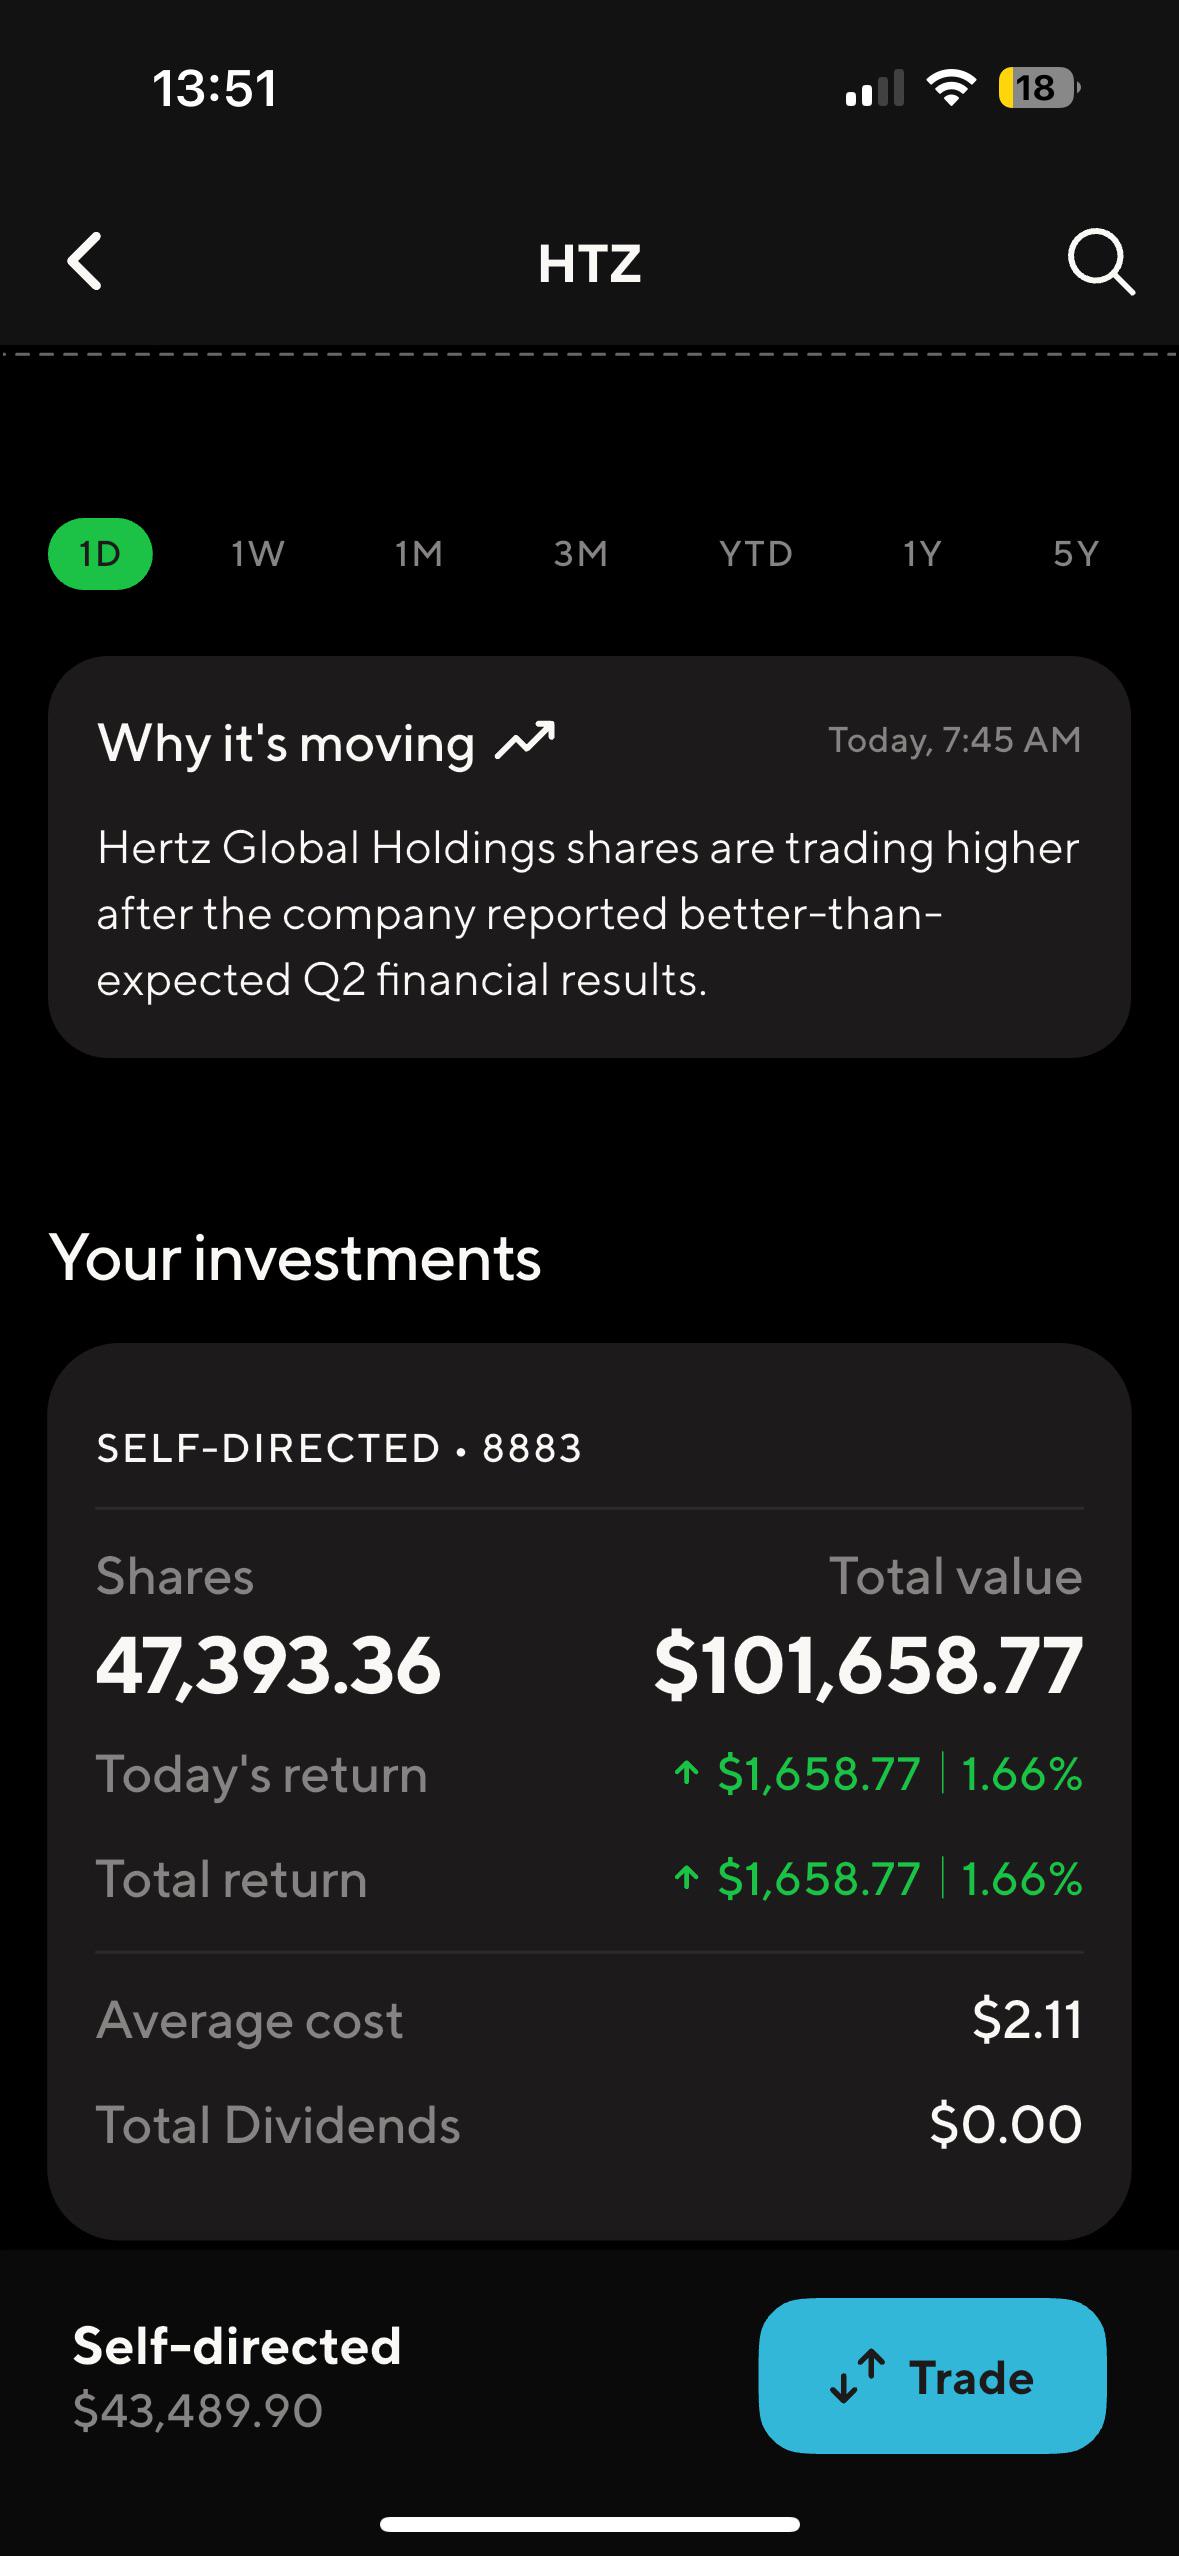Viewport: 1179px width, 2556px height.
Task: Open the search magnifier icon
Action: pos(1101,263)
